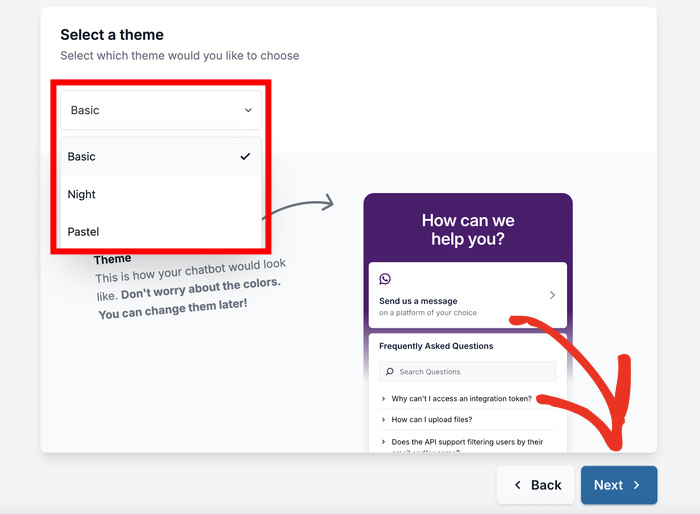
Task: Click the right chevron icon on Next
Action: pos(636,485)
